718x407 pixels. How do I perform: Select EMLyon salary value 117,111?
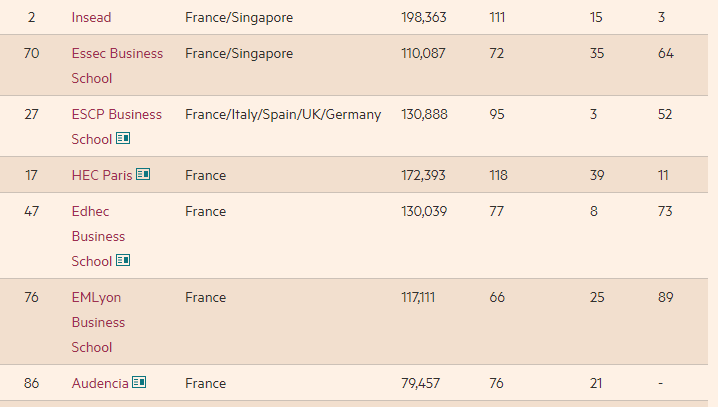[x=418, y=297]
